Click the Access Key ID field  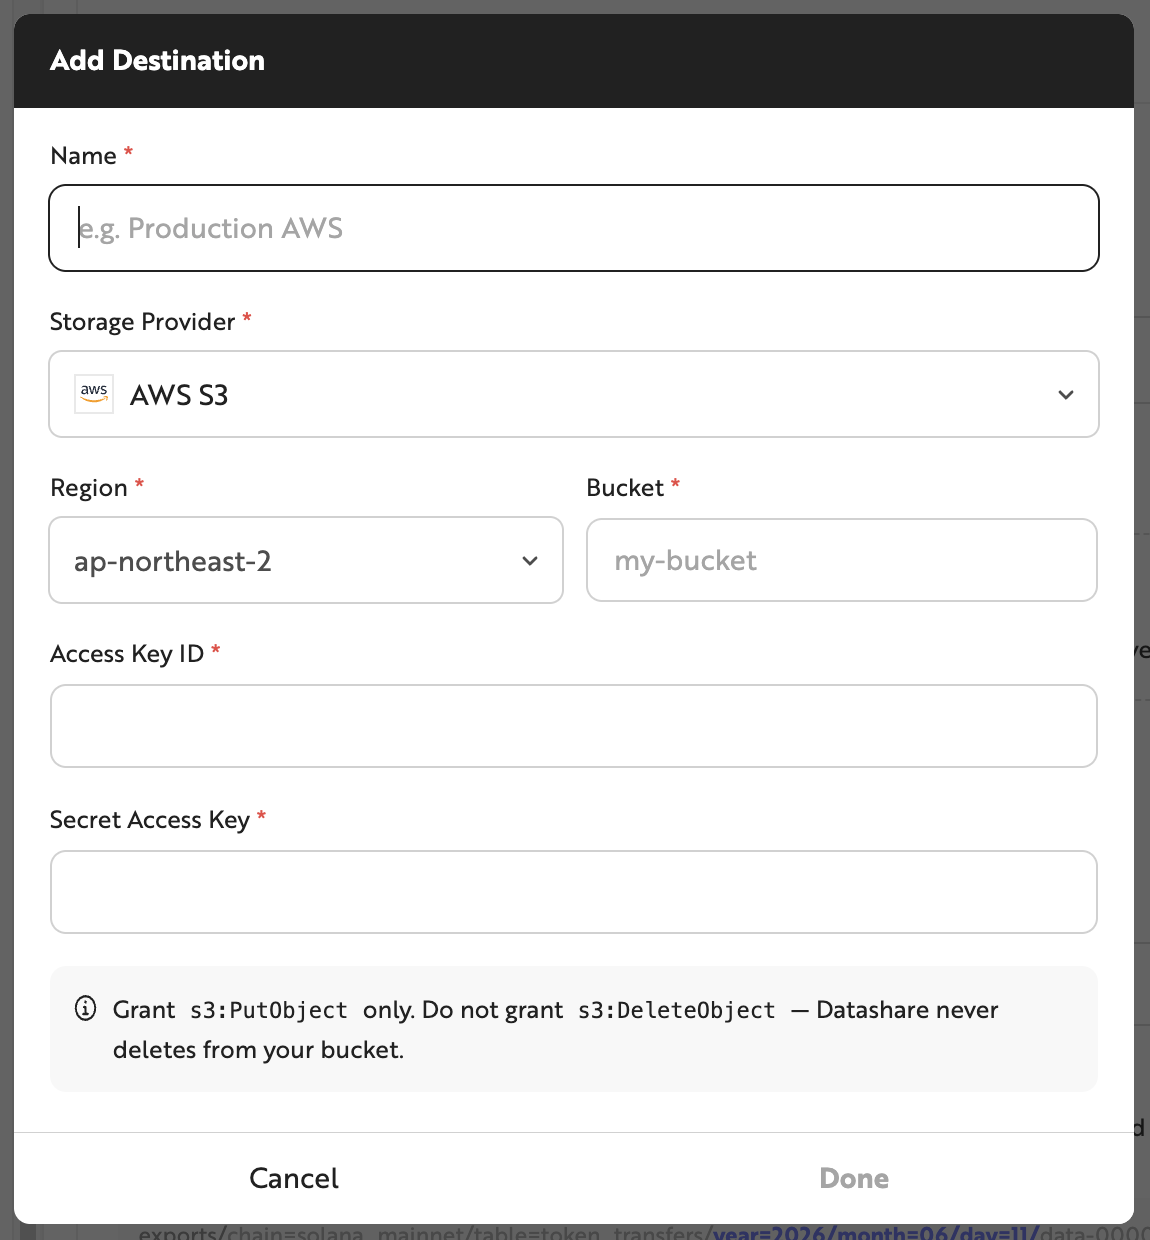tap(574, 726)
